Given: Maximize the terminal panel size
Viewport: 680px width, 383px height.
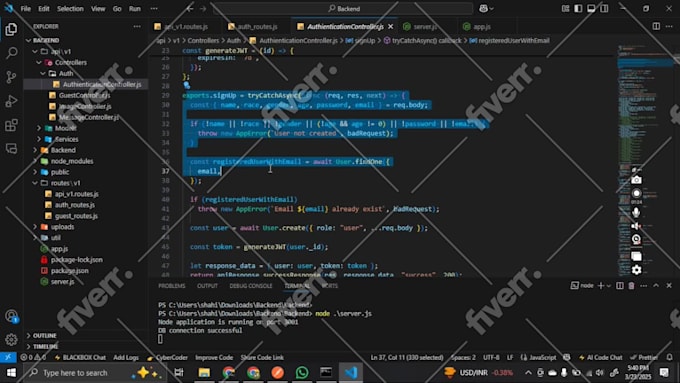Looking at the screenshot, I should (656, 285).
